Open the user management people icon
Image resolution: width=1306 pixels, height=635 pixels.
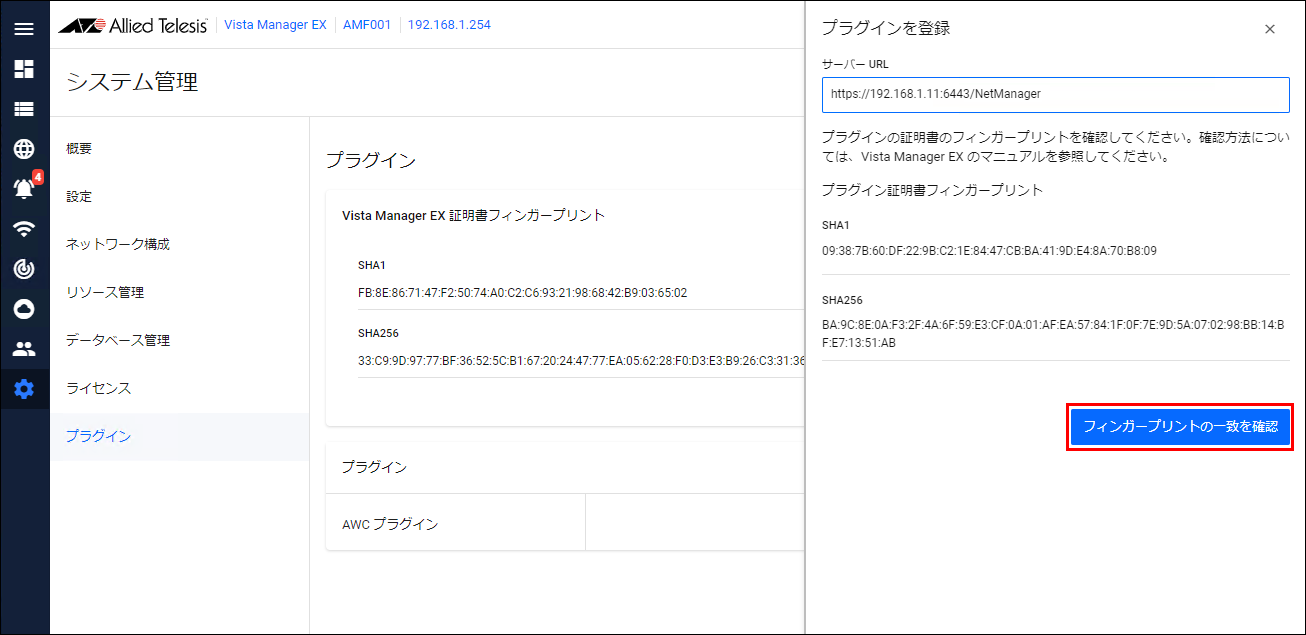[24, 349]
